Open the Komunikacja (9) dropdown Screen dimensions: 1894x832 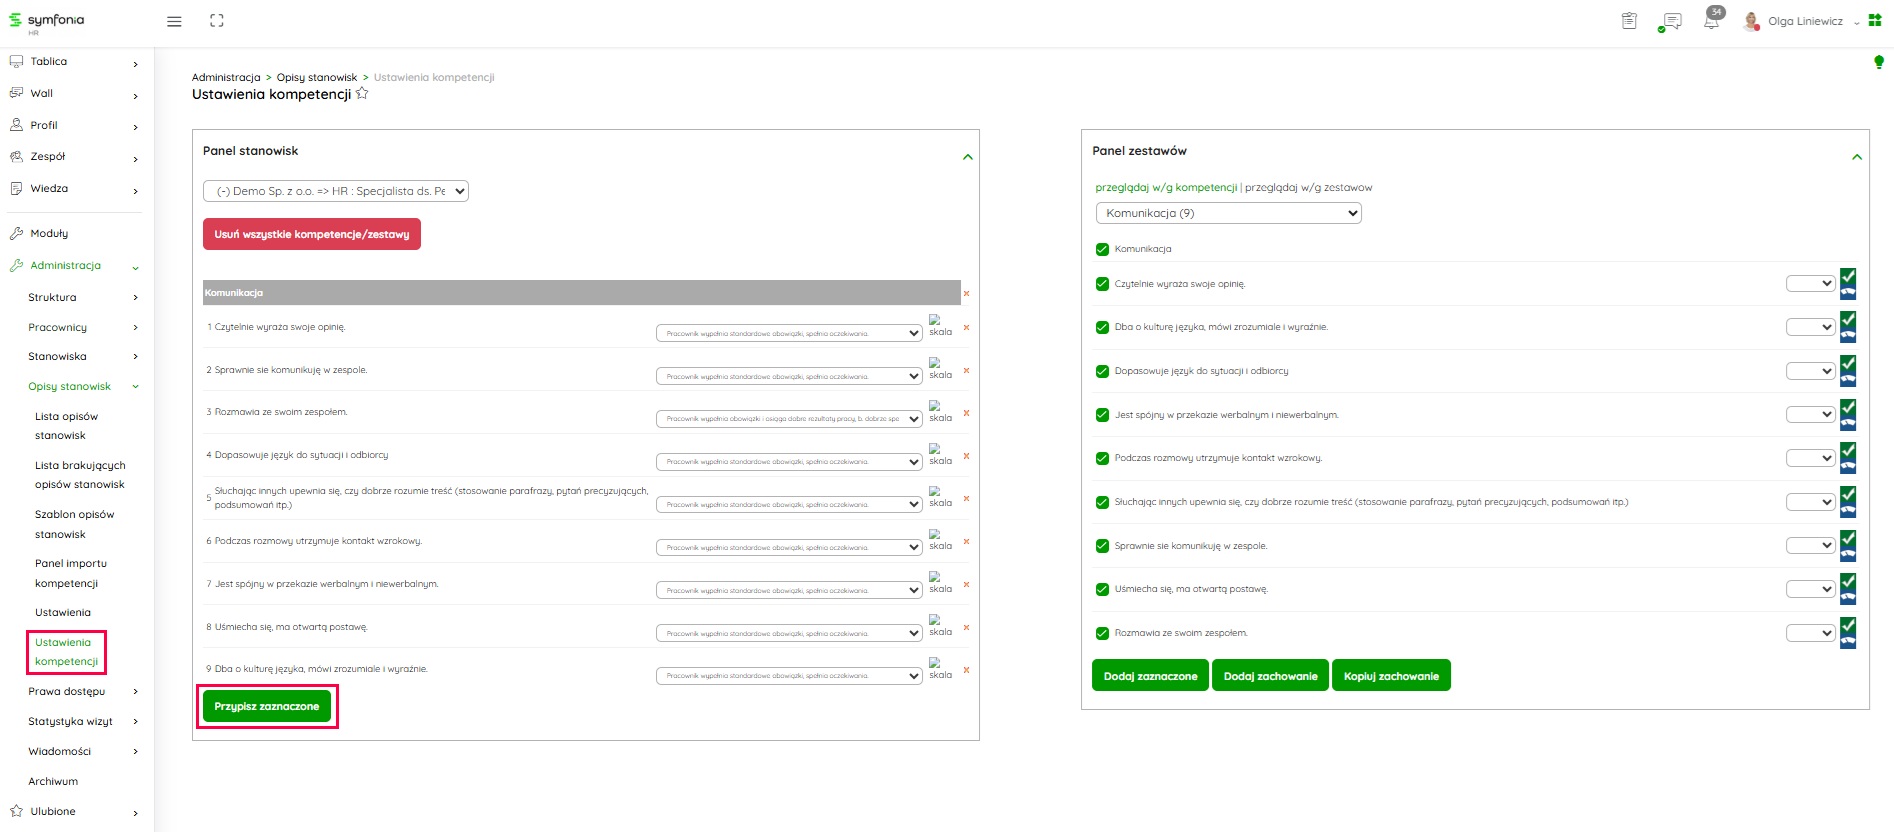1228,213
